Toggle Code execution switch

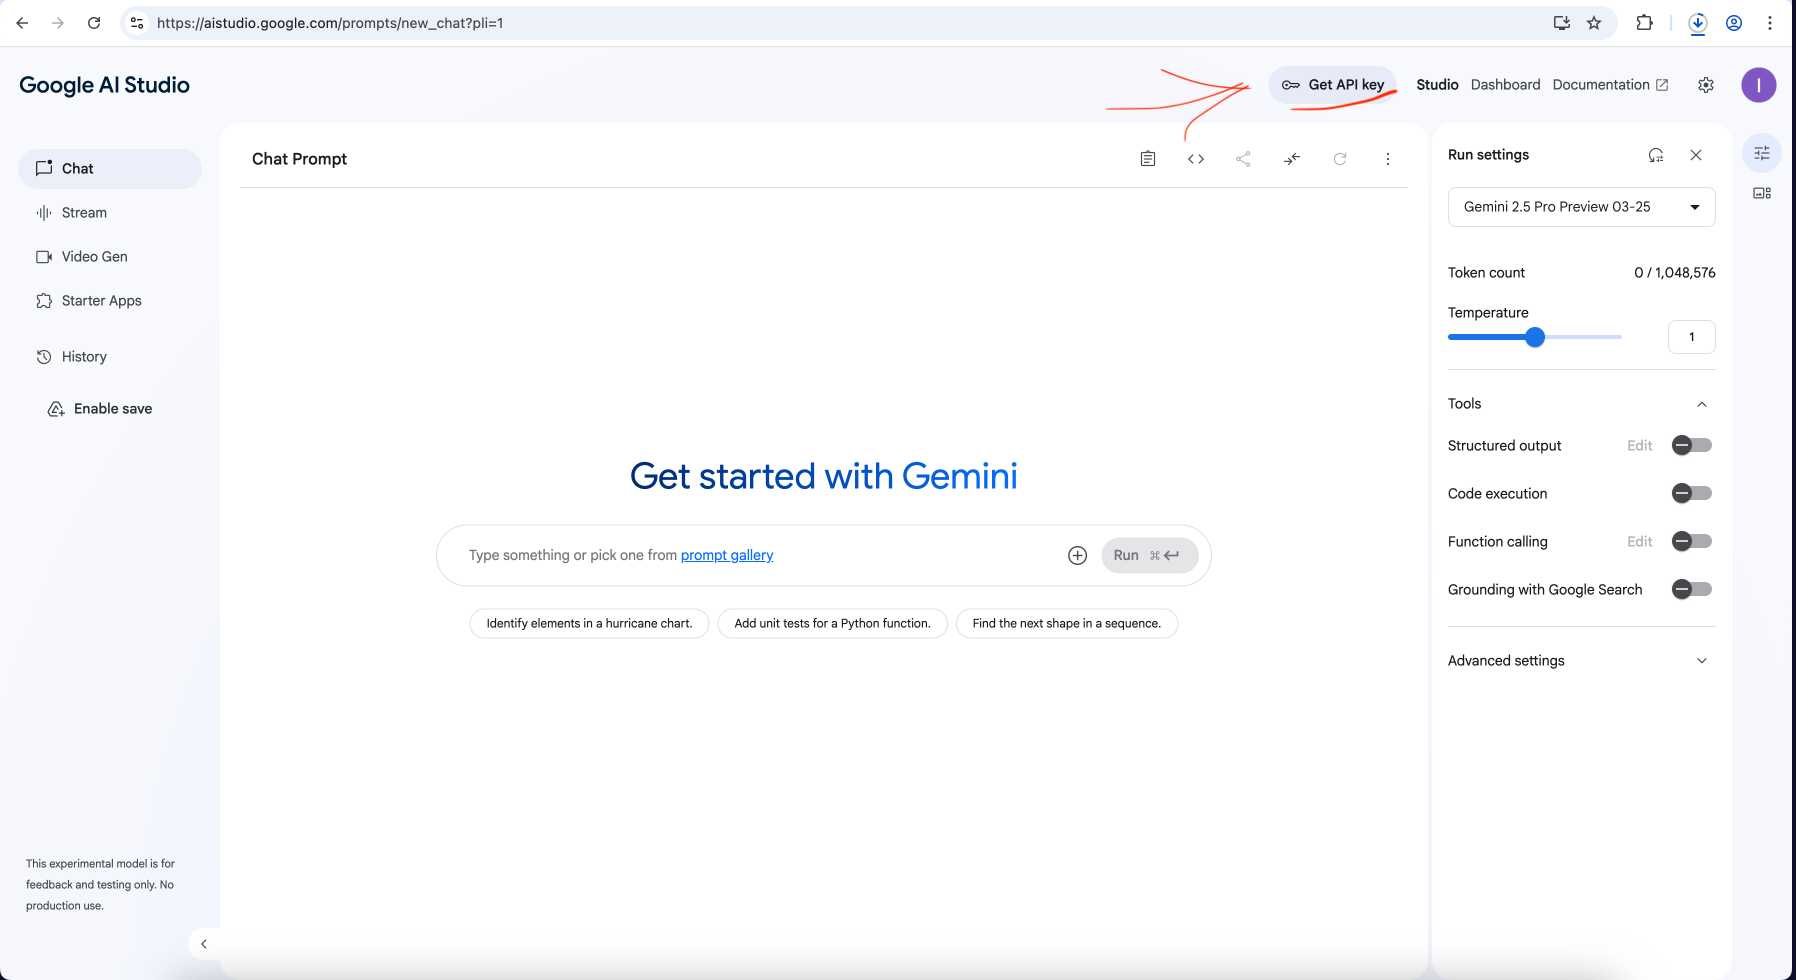[x=1692, y=493]
